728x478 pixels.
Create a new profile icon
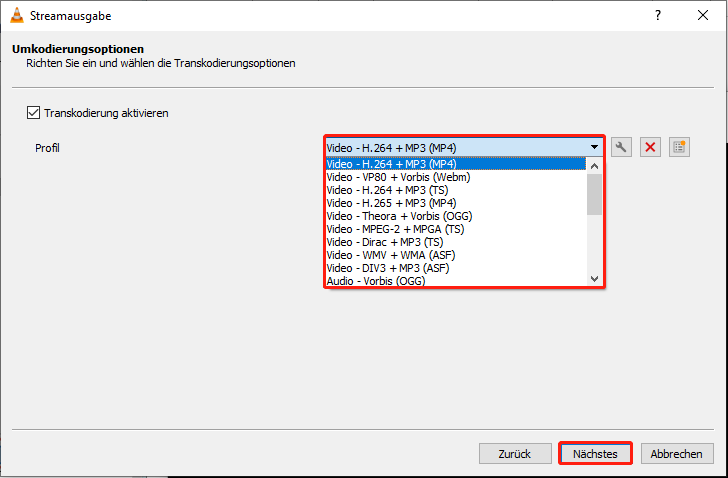679,148
